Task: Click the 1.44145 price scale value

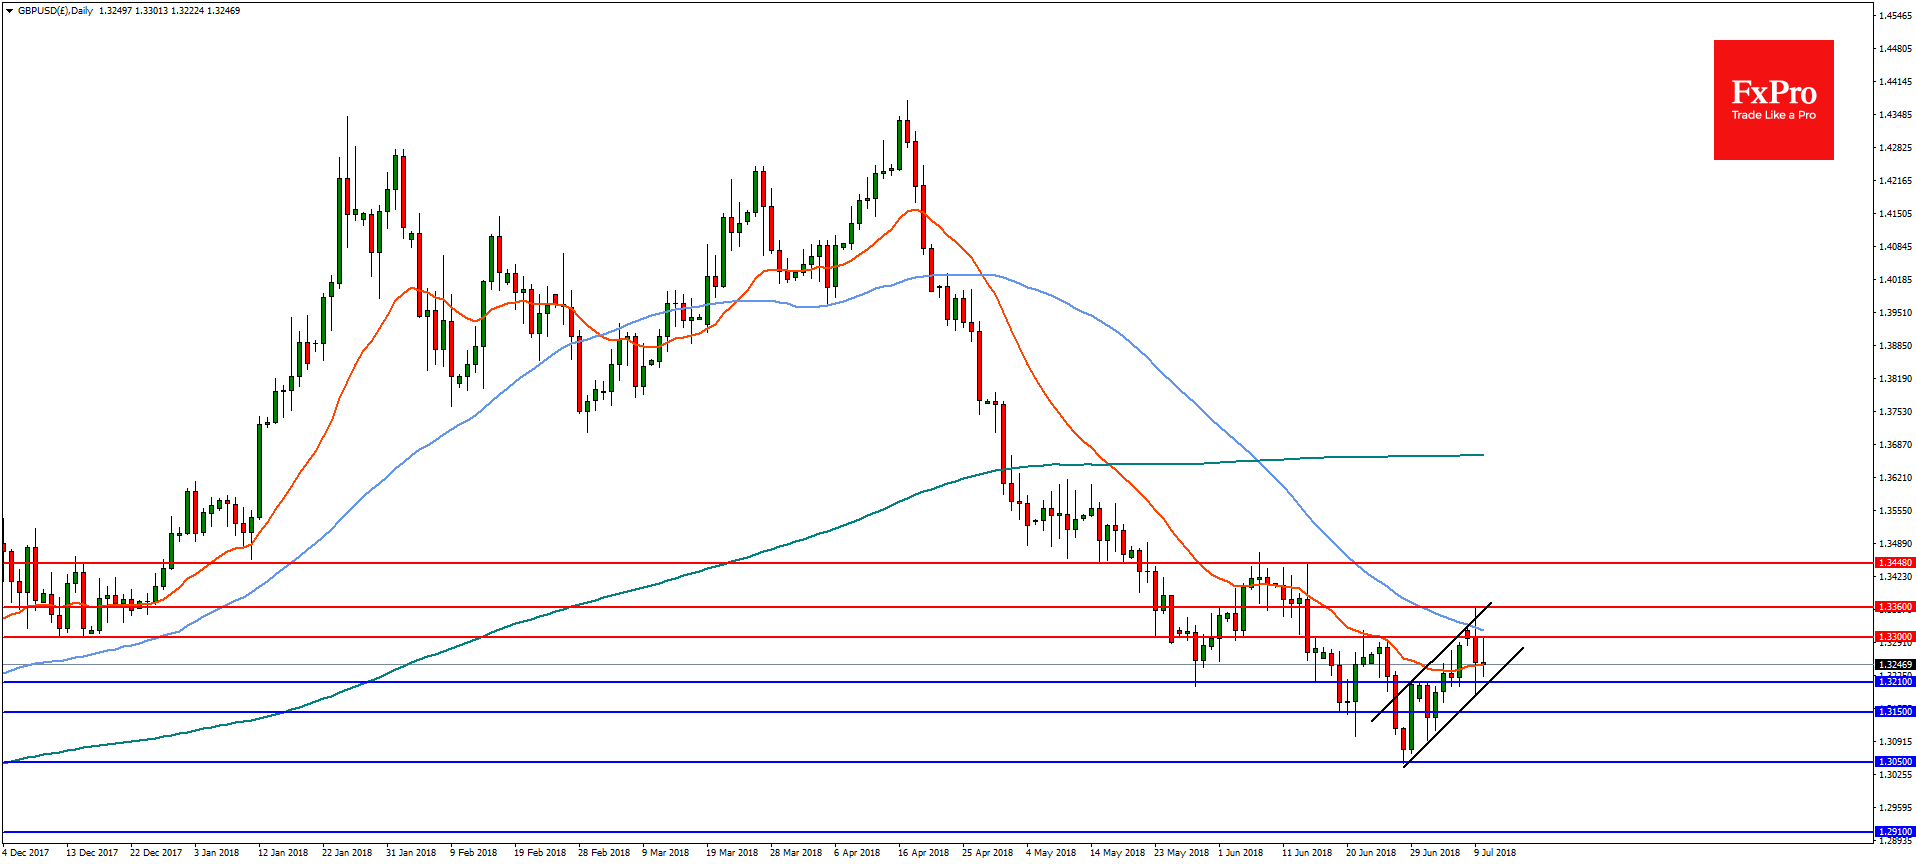Action: [x=1895, y=82]
